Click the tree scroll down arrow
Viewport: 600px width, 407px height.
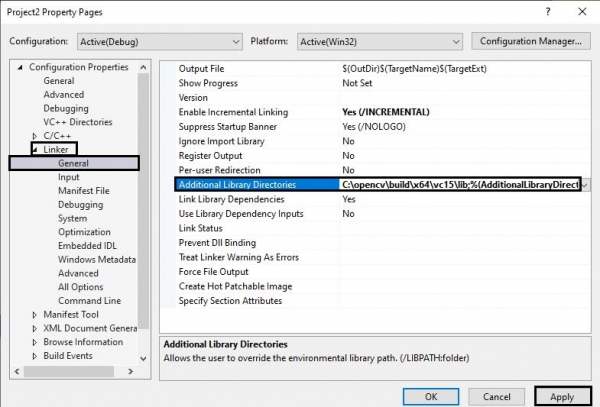[x=143, y=359]
